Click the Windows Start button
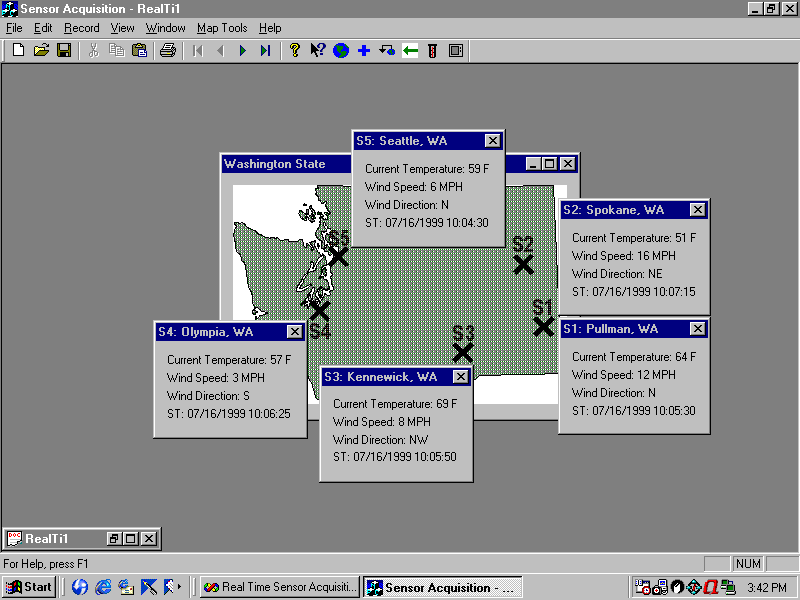 click(29, 587)
